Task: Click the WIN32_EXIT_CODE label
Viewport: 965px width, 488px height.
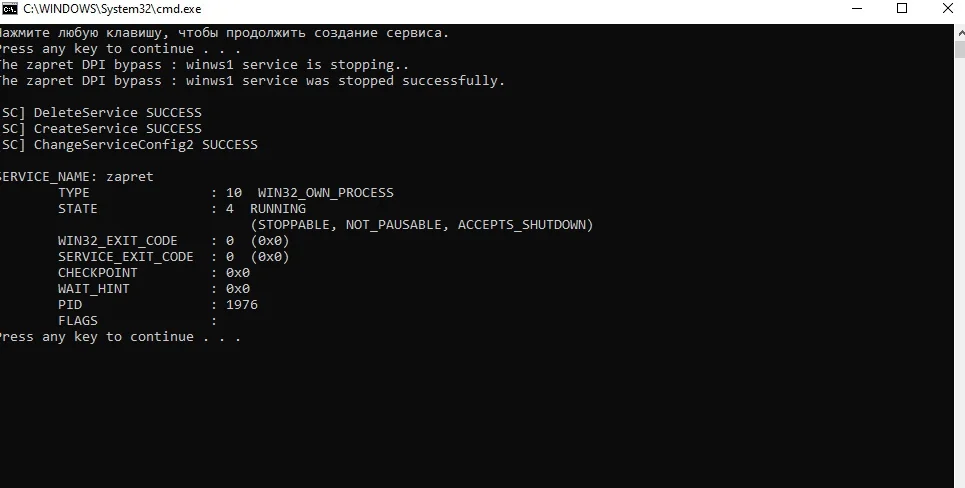Action: pos(117,240)
